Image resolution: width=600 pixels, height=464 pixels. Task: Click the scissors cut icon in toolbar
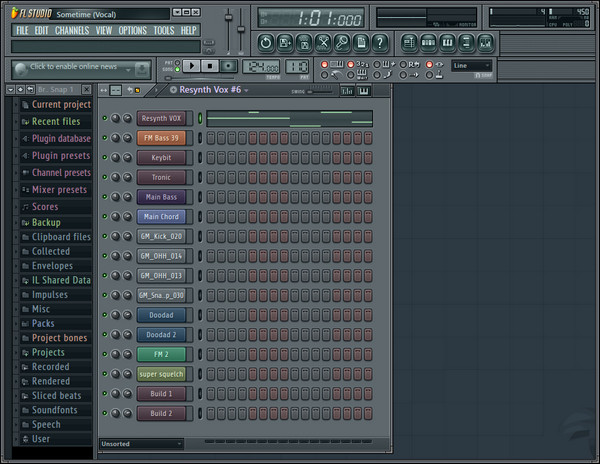click(323, 42)
